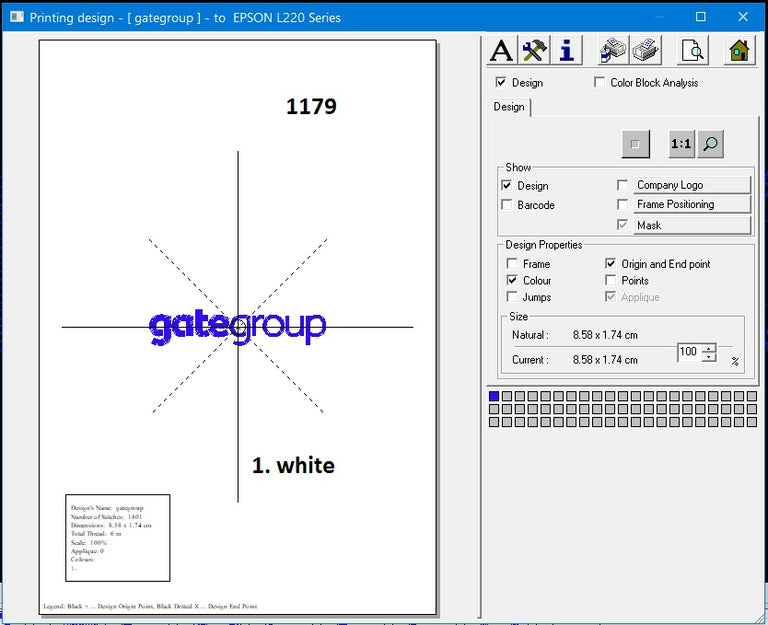Toggle the top Design checkbox
The width and height of the screenshot is (768, 625).
[501, 82]
